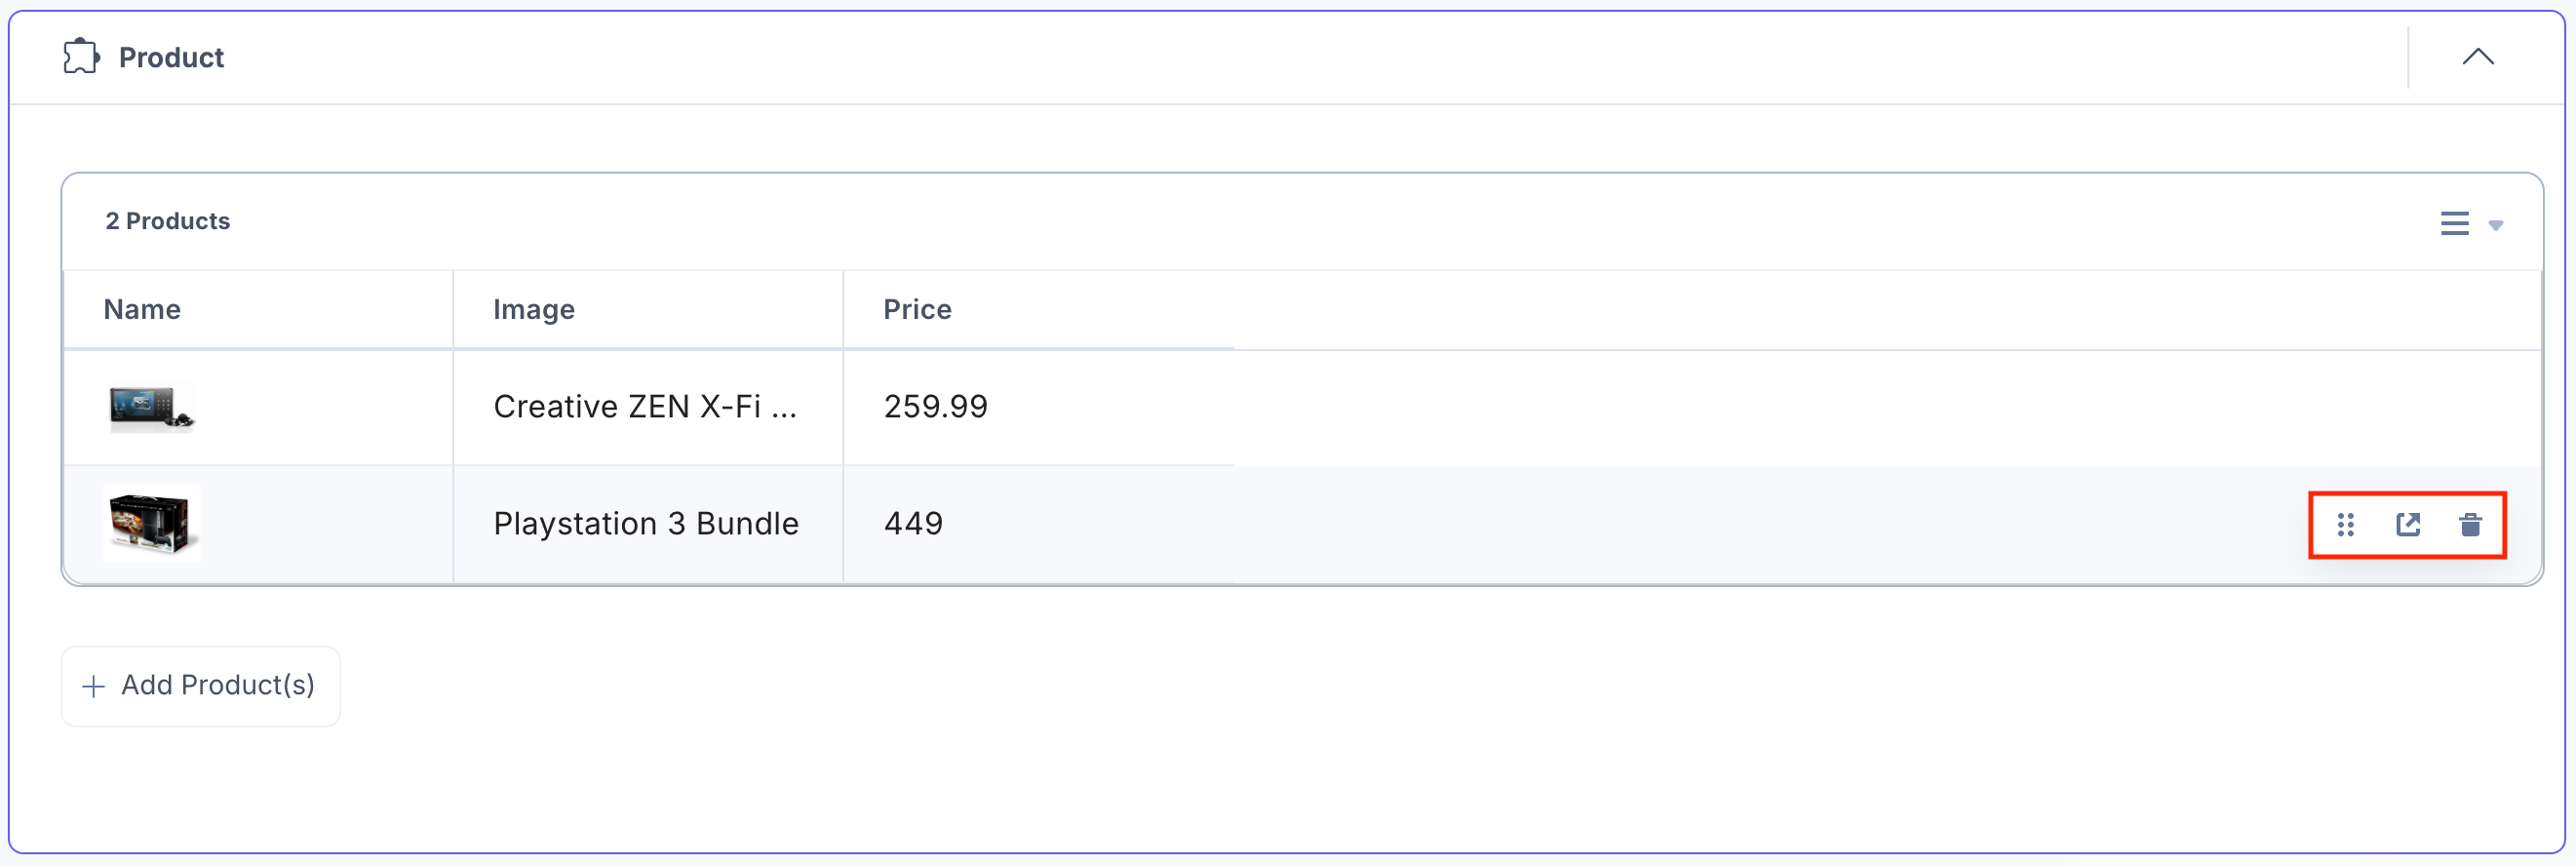Click the Image column header
The width and height of the screenshot is (2576, 866).
tap(533, 309)
